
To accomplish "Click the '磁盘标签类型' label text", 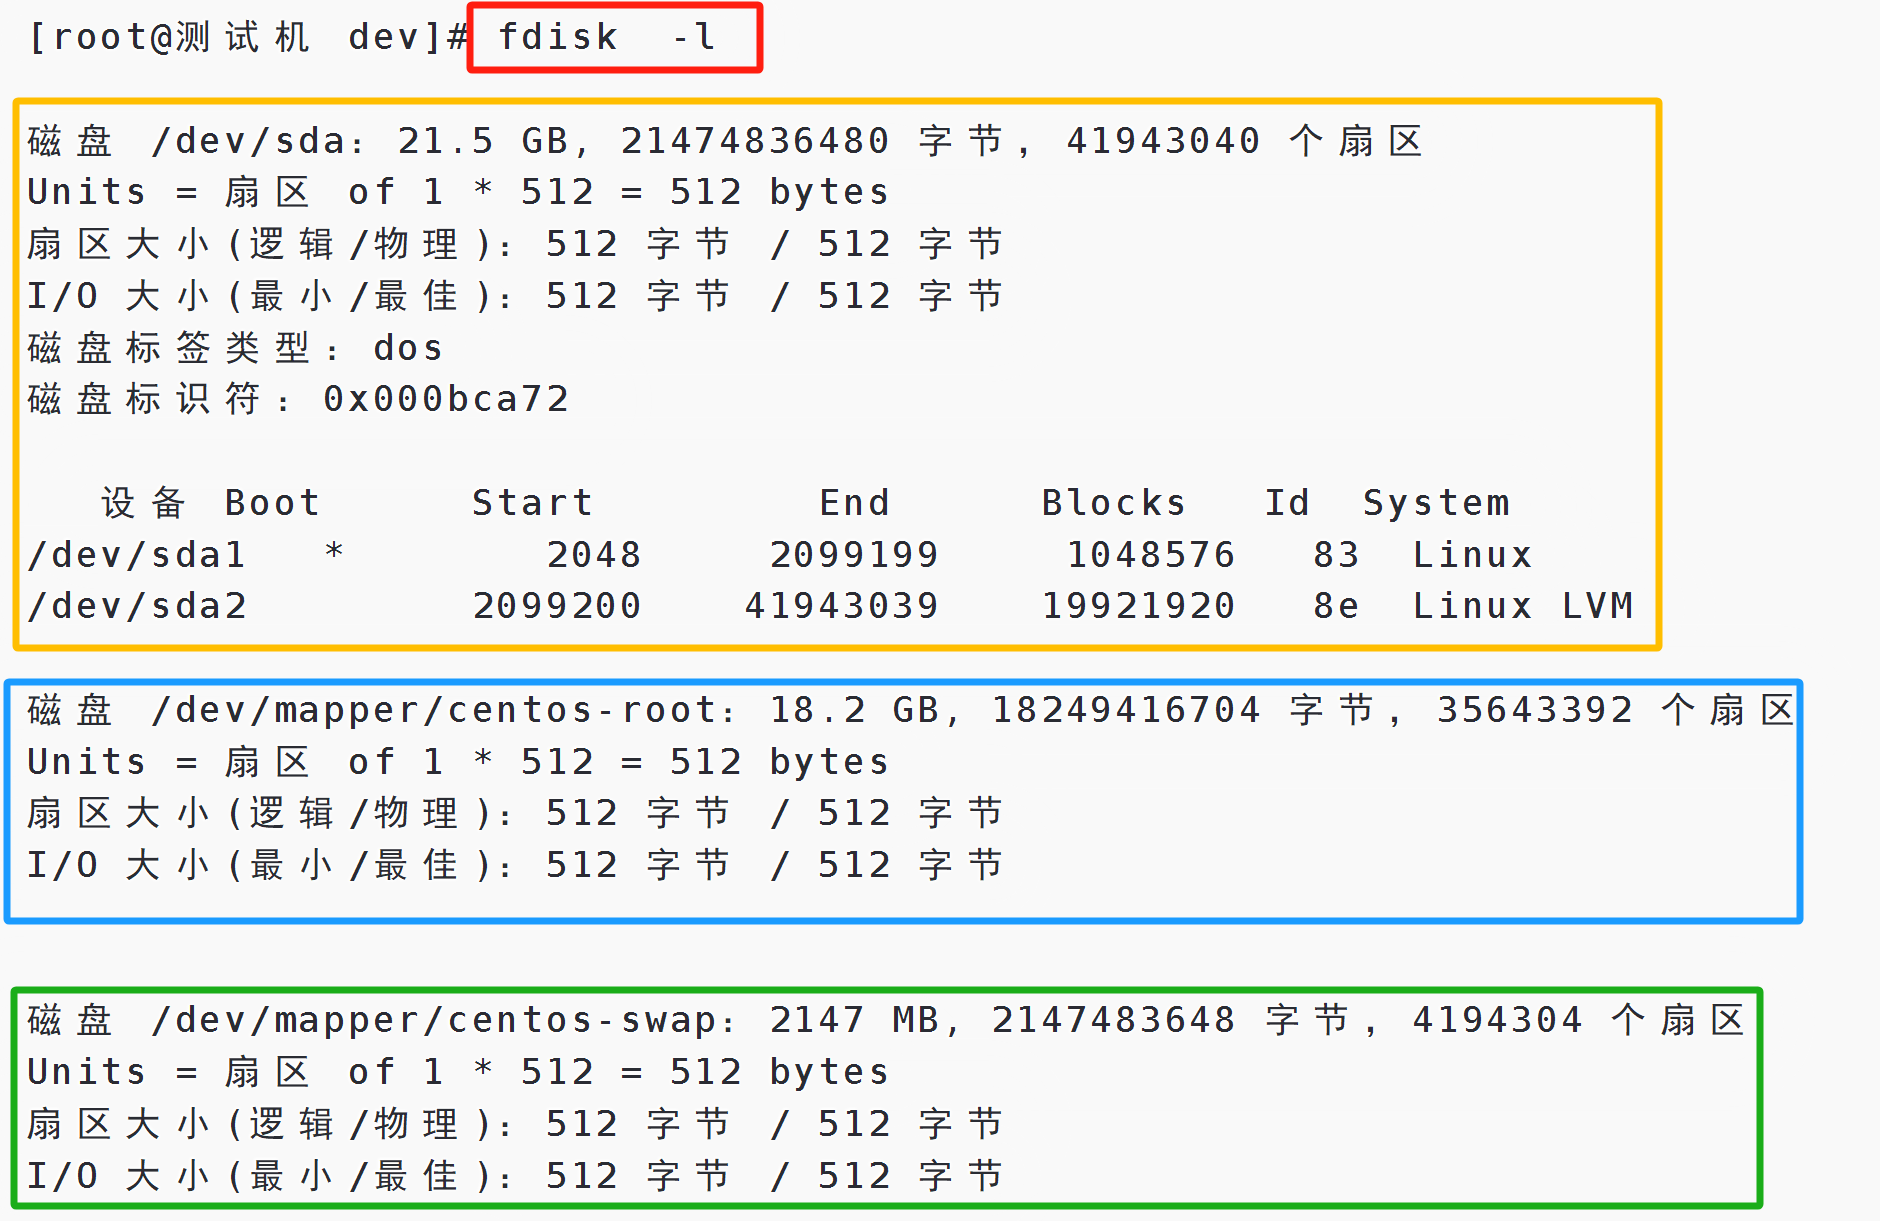I will (168, 349).
